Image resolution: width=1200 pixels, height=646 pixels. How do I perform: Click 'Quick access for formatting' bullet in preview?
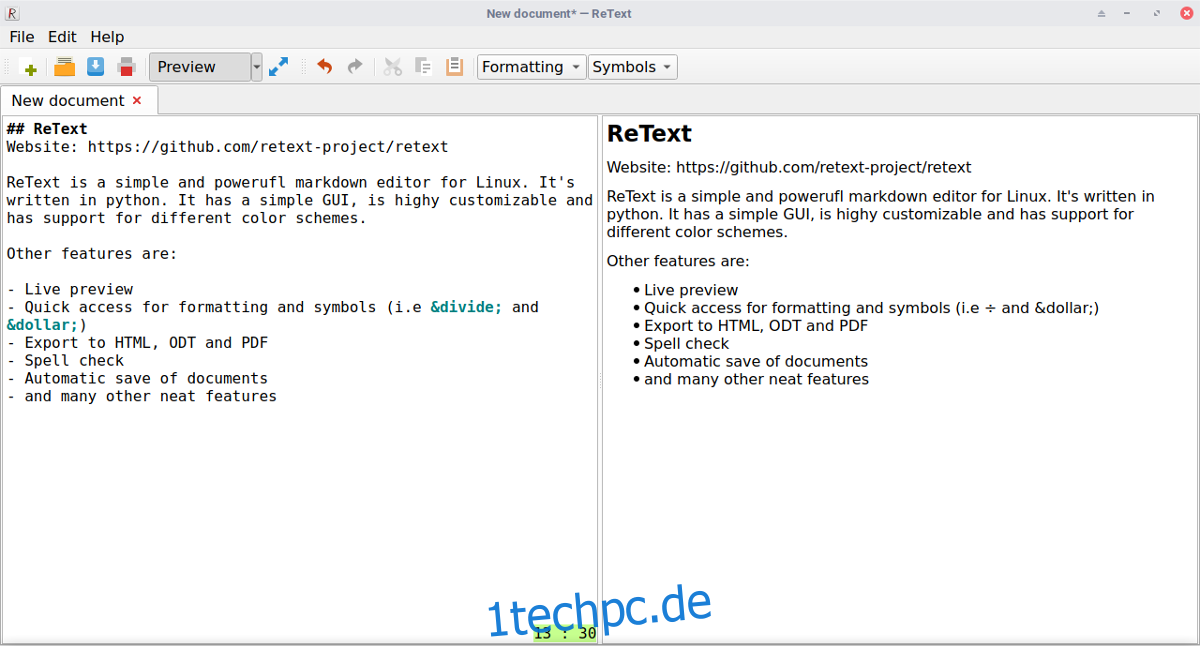point(872,308)
